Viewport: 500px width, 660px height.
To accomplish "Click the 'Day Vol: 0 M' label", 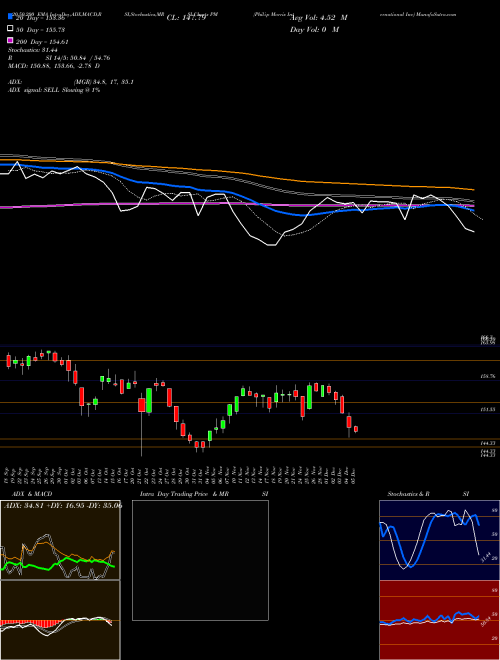I will pyautogui.click(x=314, y=29).
